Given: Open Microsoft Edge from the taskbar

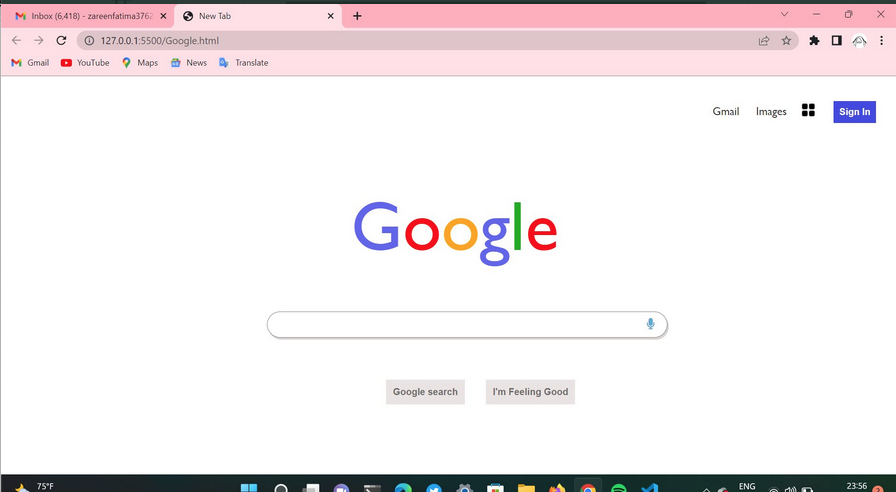Looking at the screenshot, I should click(403, 488).
